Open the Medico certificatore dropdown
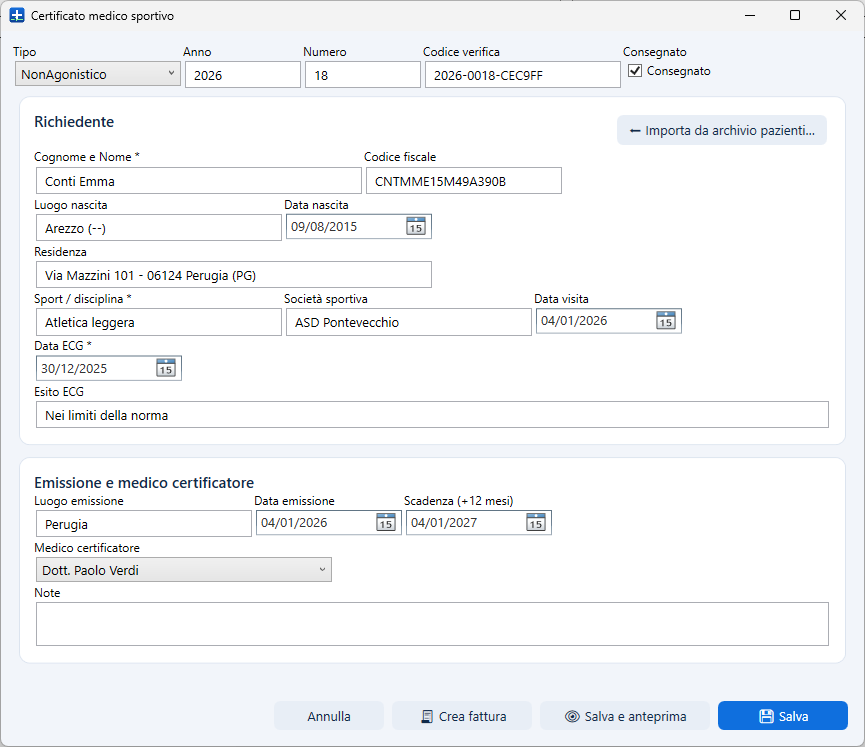This screenshot has height=747, width=865. [x=184, y=570]
